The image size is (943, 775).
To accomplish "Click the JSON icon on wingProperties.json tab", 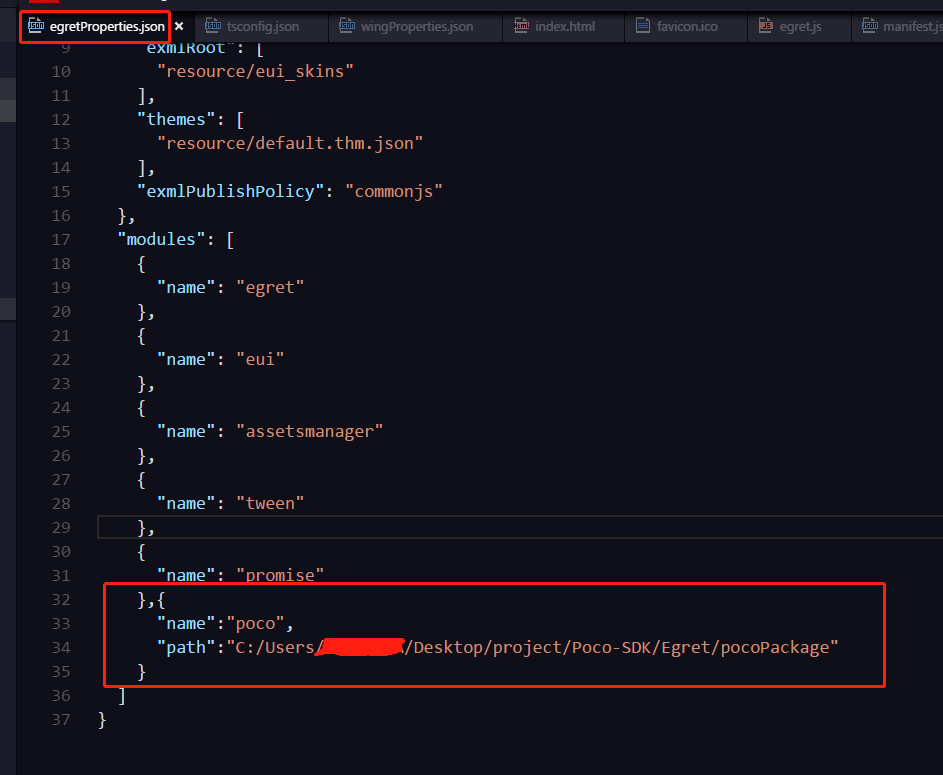I will click(347, 25).
